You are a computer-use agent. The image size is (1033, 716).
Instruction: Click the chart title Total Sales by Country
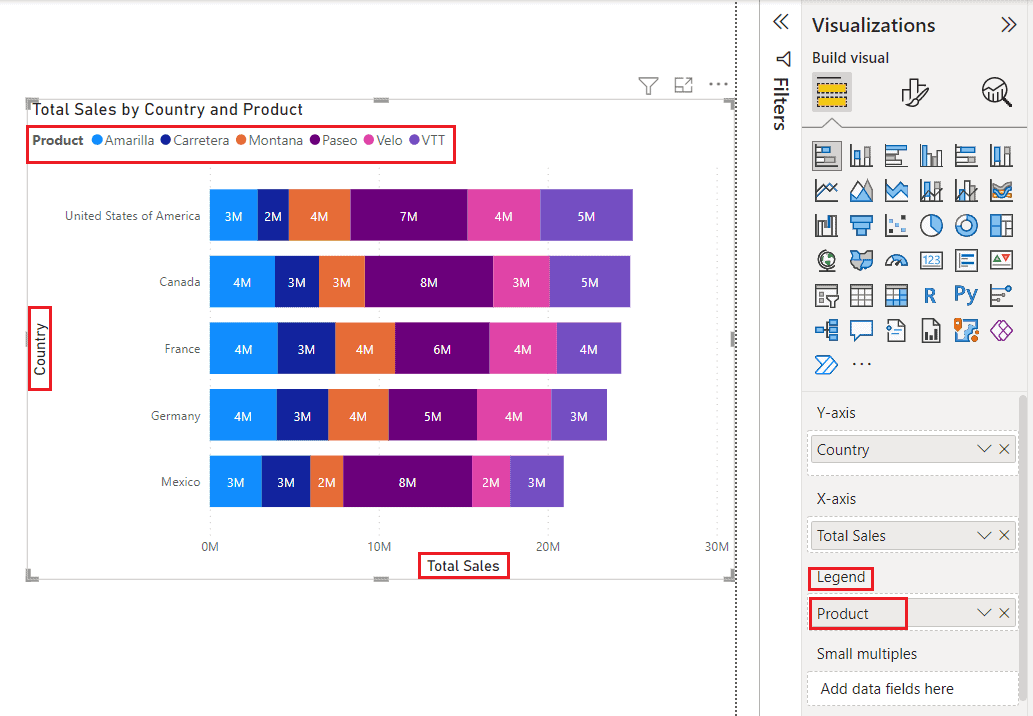pos(167,109)
